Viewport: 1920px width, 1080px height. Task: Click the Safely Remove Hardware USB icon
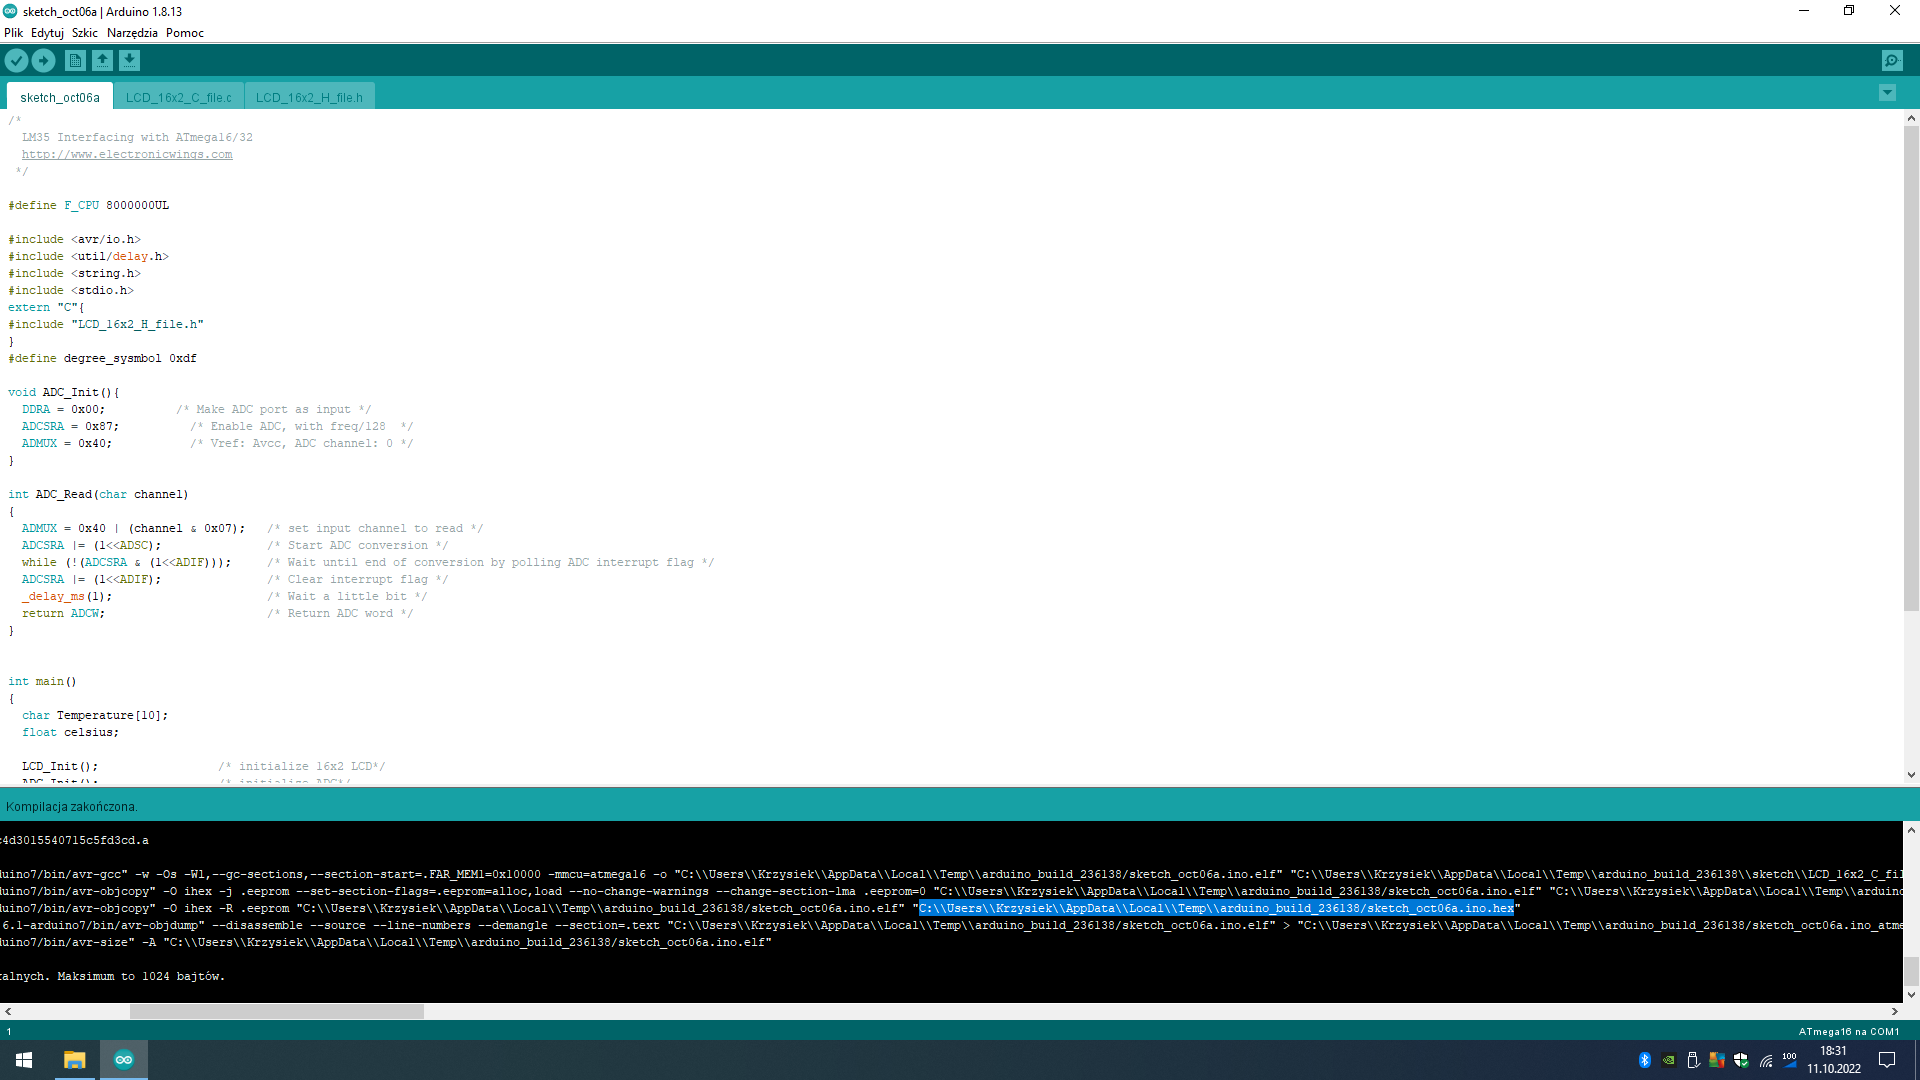click(1693, 1060)
